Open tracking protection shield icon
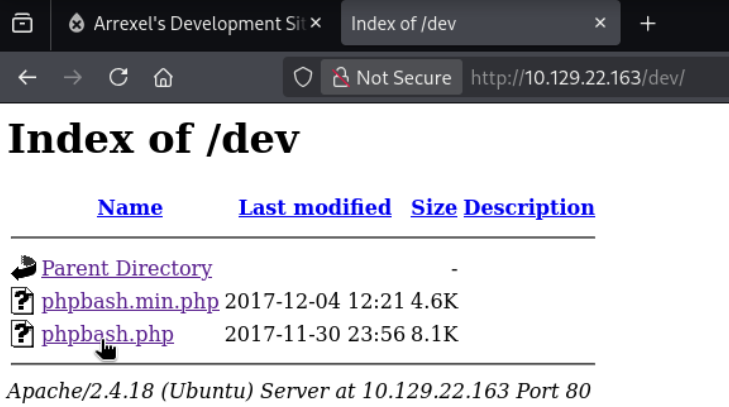This screenshot has height=407, width=729. [x=303, y=77]
